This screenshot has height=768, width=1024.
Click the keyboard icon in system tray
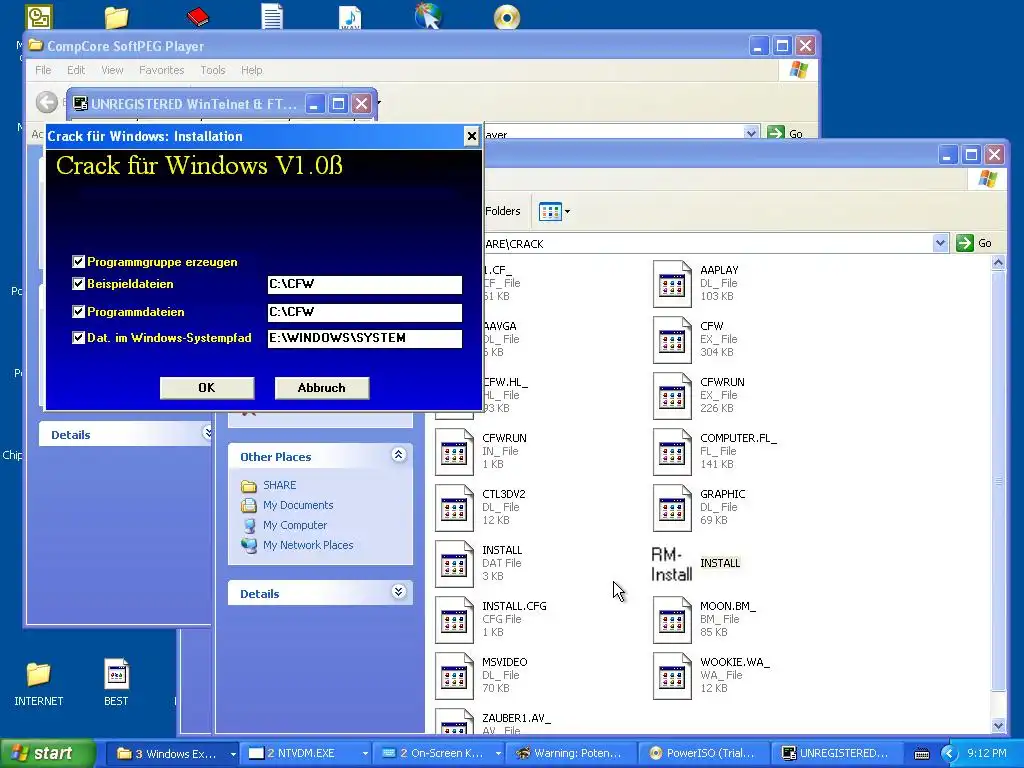click(921, 754)
